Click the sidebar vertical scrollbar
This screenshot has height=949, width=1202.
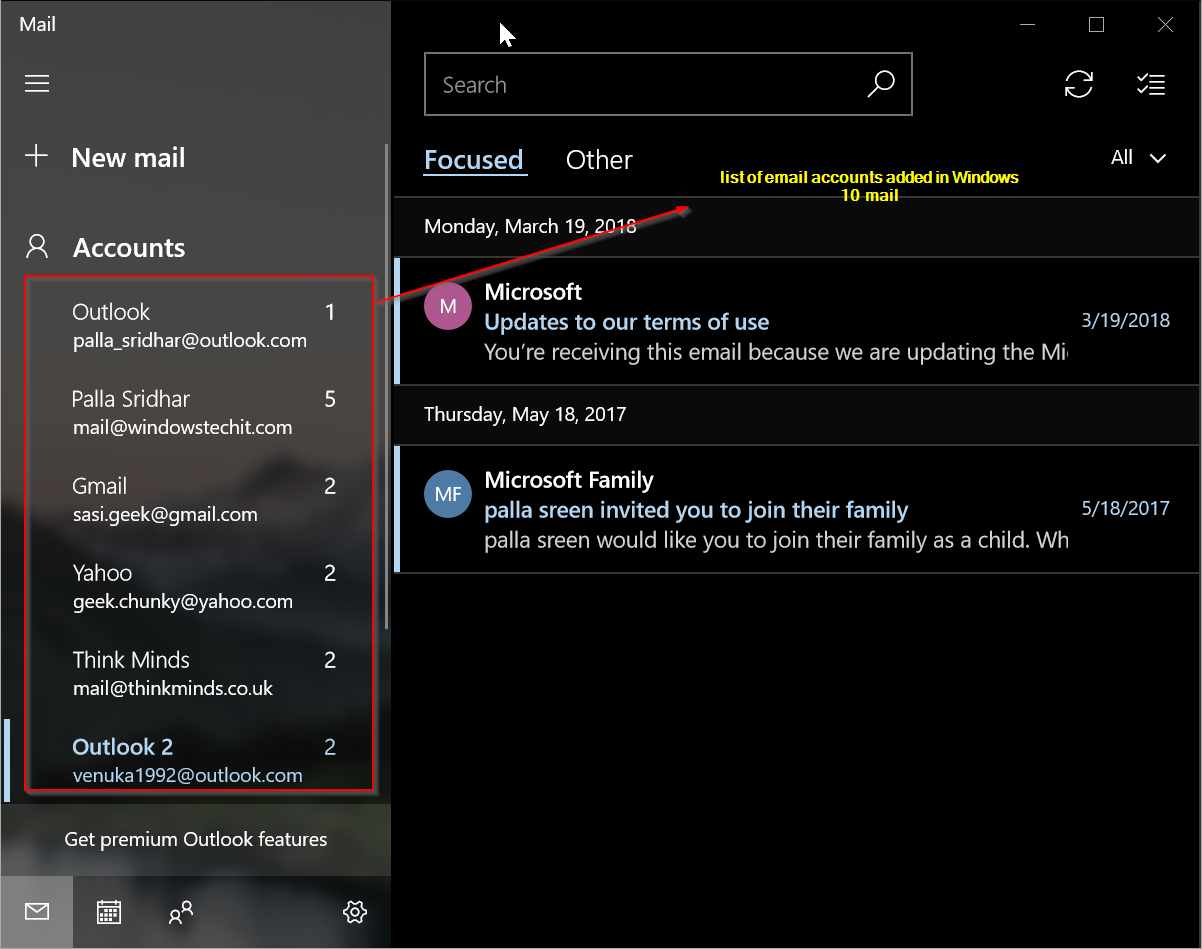387,385
